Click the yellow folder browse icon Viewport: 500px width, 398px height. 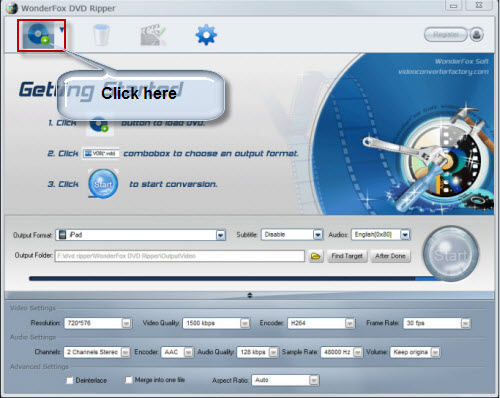316,256
